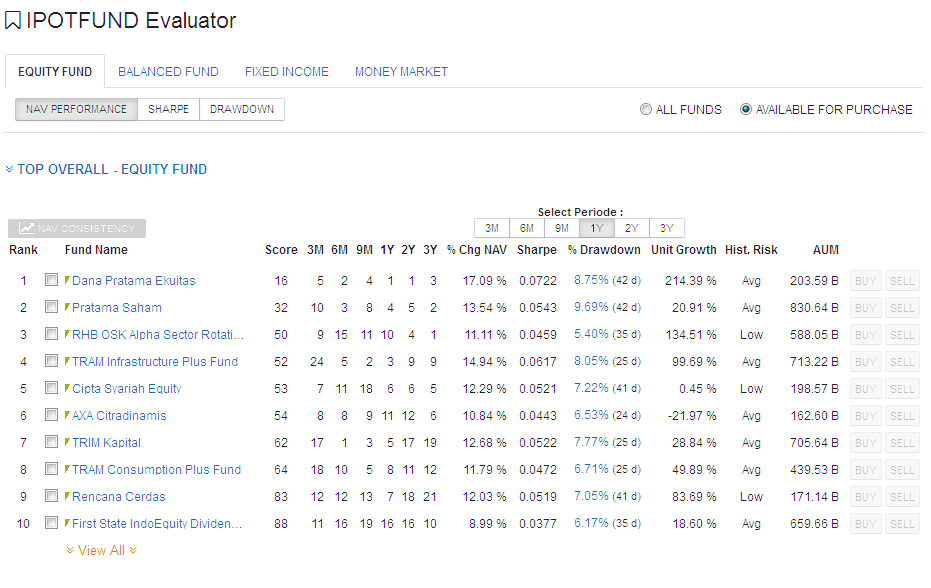Click the NAV Consistency chart icon
The height and width of the screenshot is (588, 931).
(x=27, y=229)
